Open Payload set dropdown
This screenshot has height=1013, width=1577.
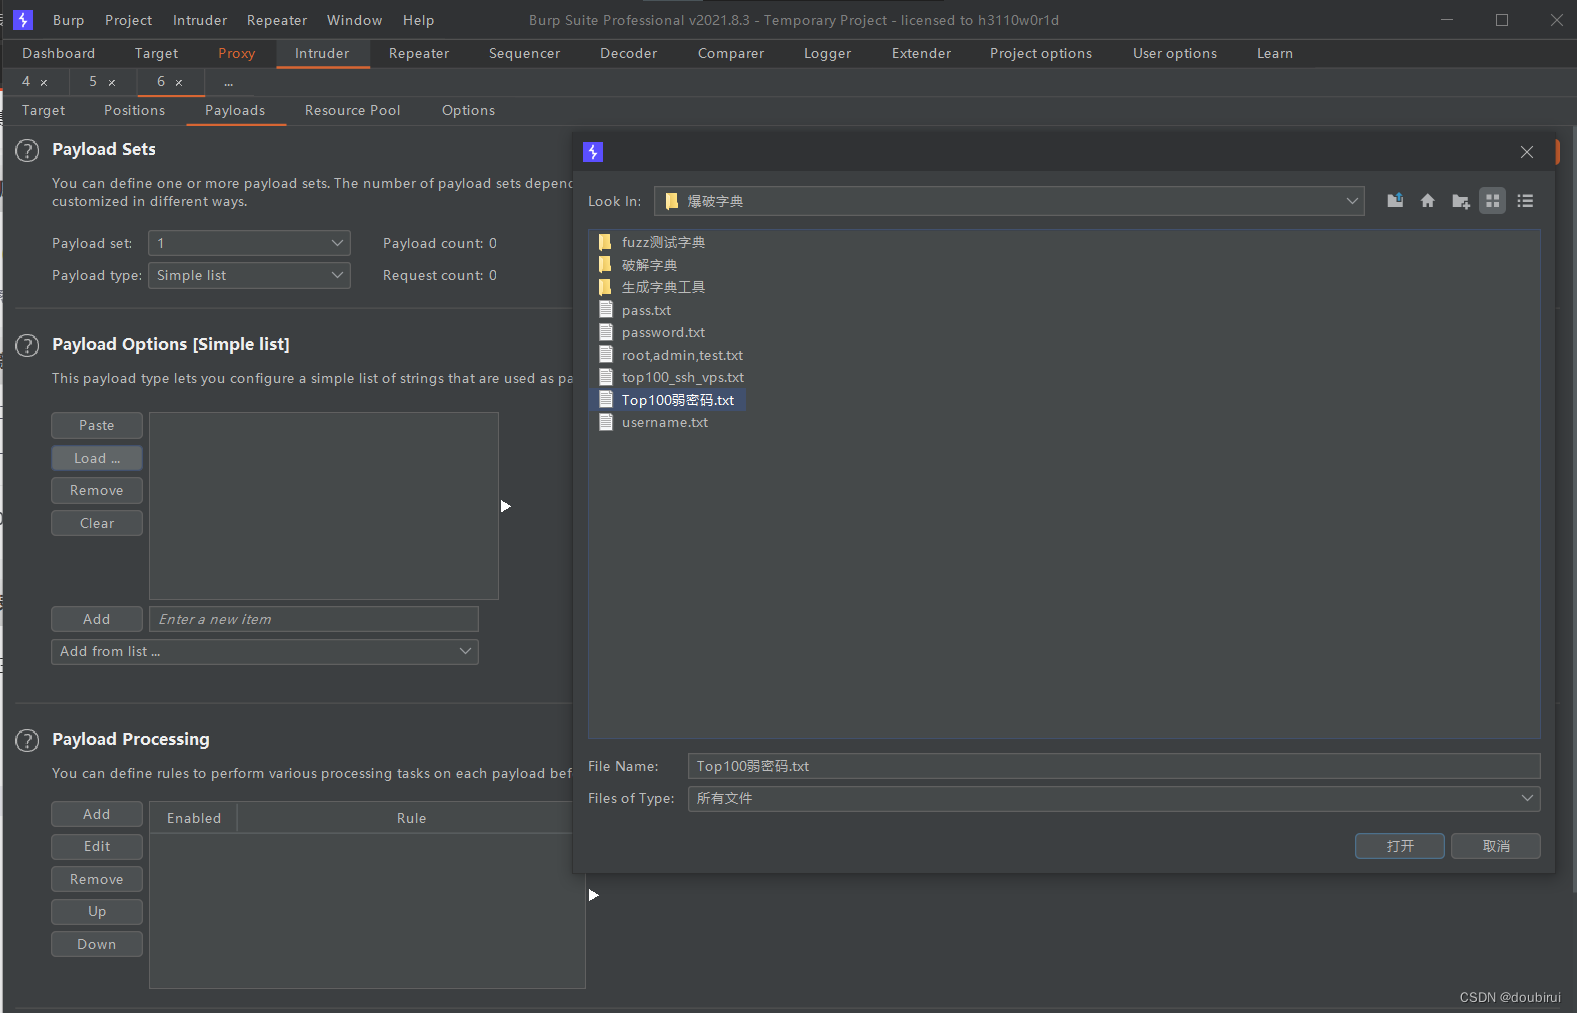pos(249,243)
